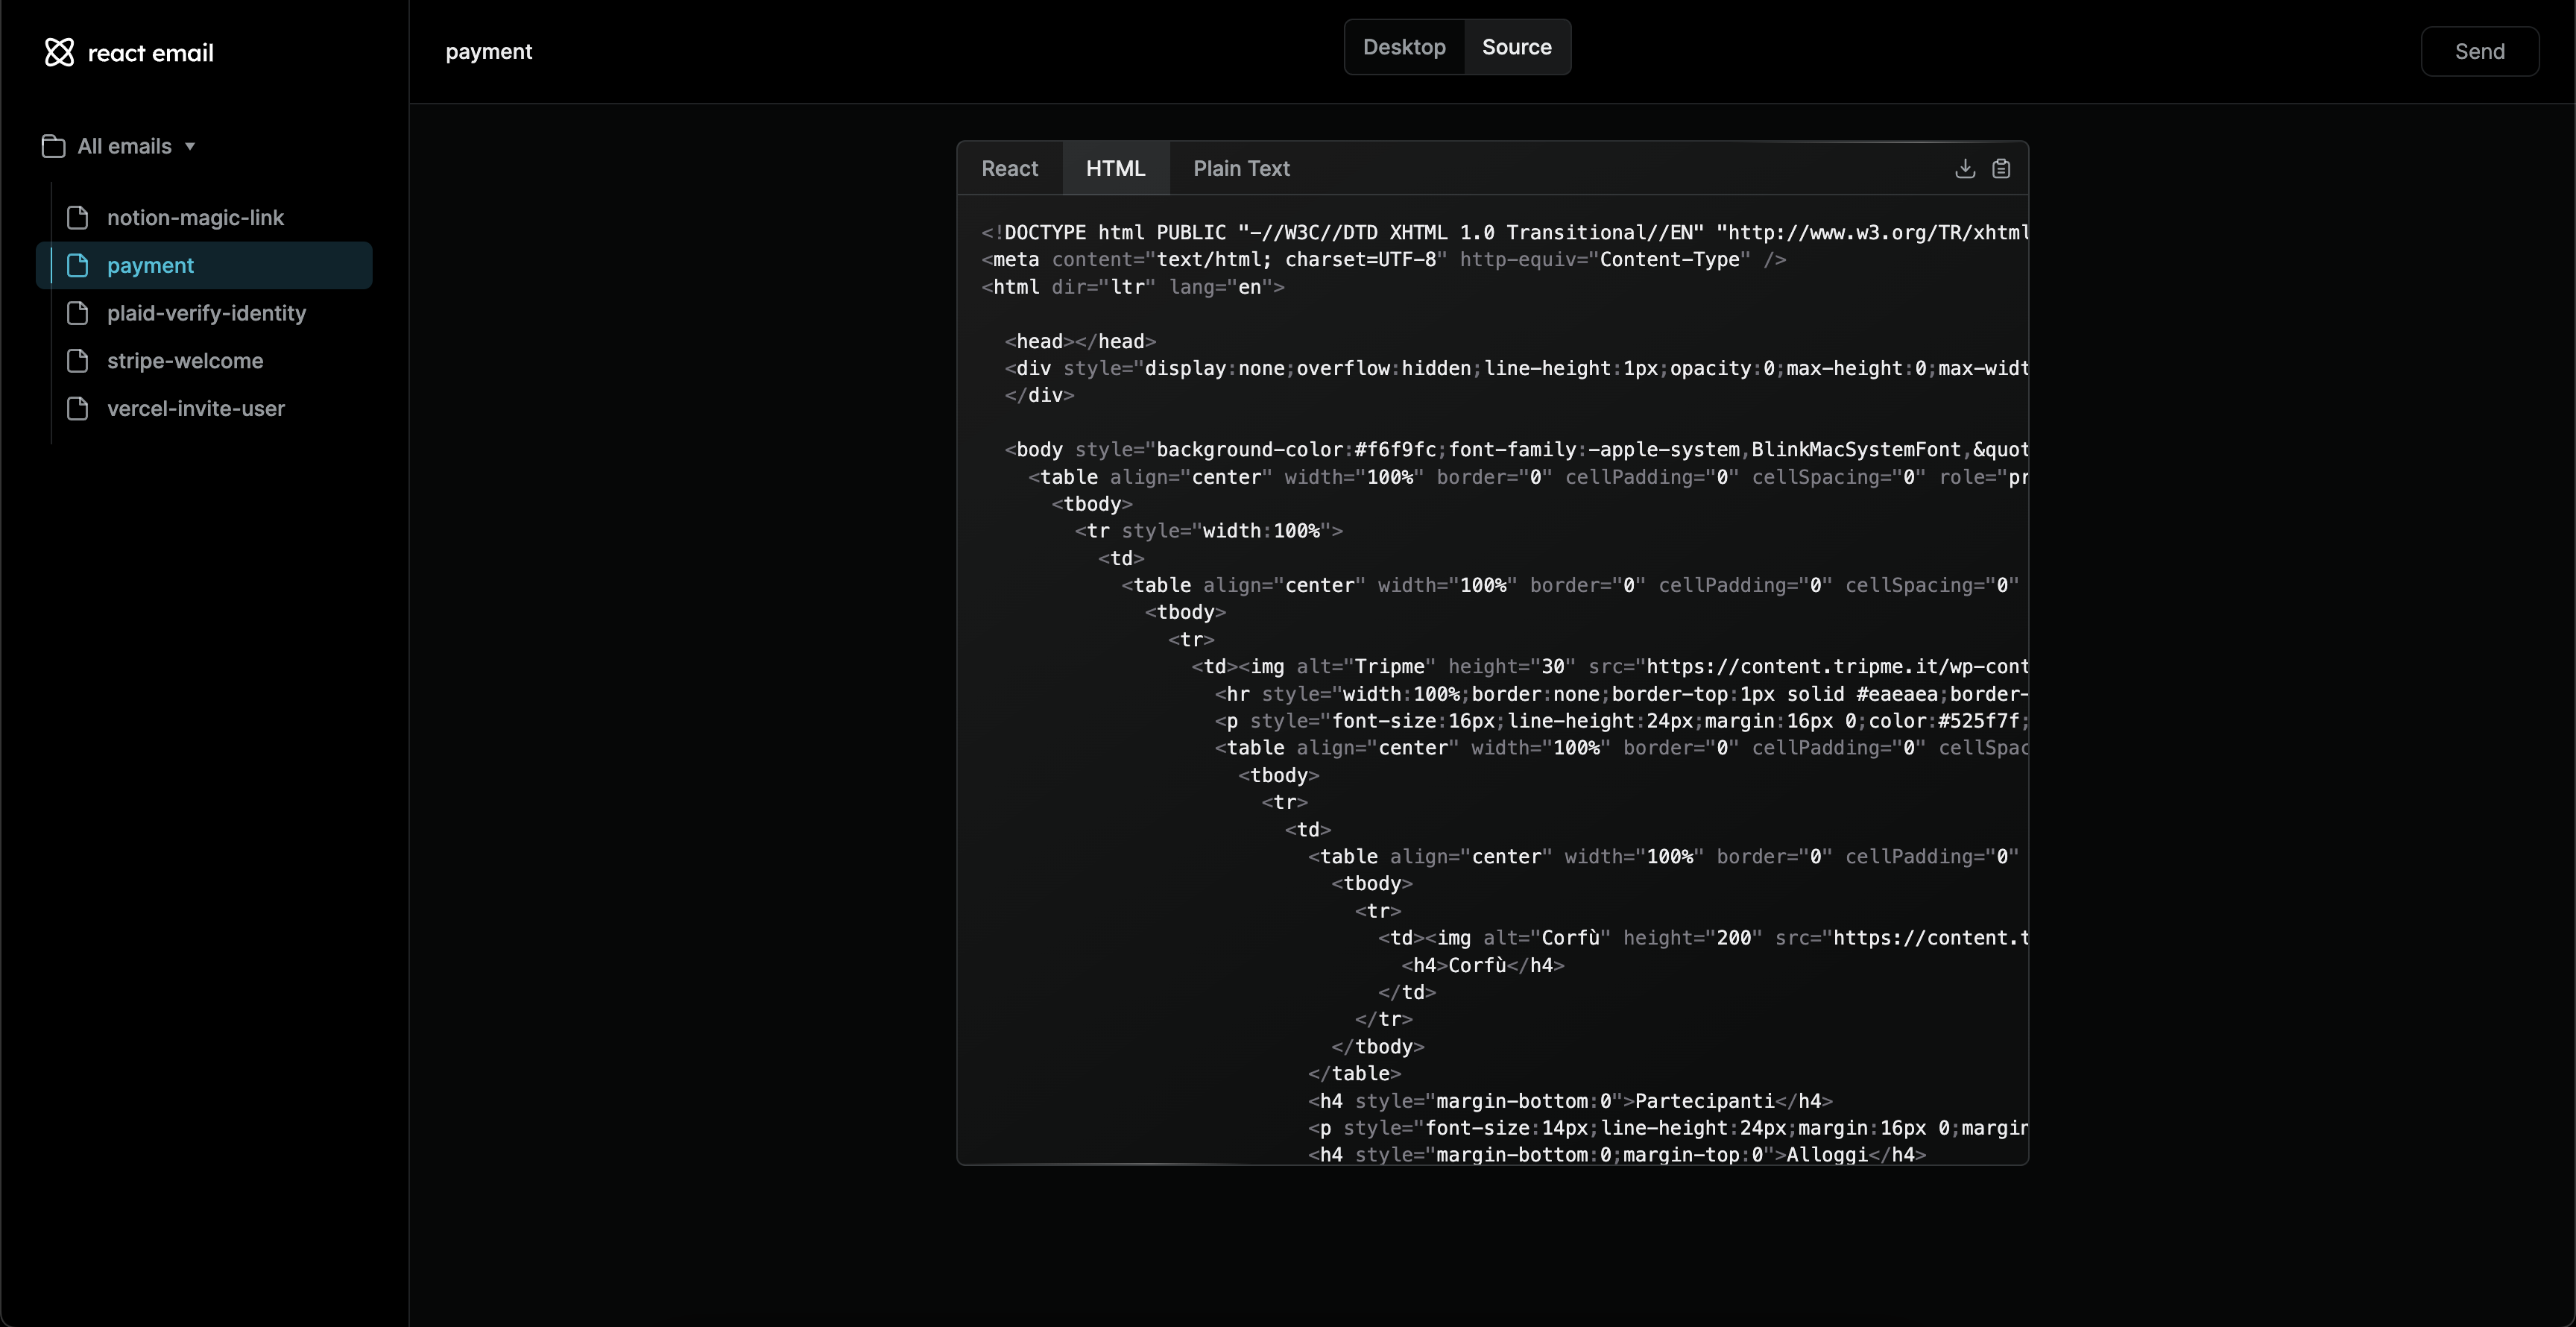Collapse the All emails dropdown arrow
The image size is (2576, 1327).
tap(190, 146)
